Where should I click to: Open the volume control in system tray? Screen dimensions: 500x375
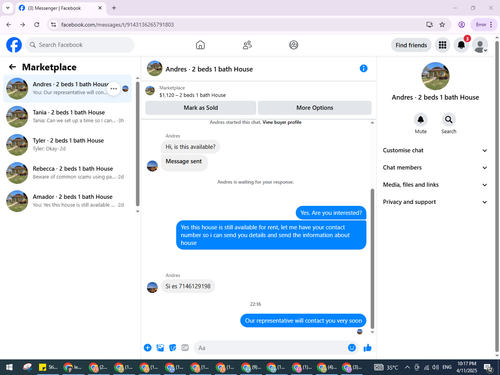tap(435, 367)
